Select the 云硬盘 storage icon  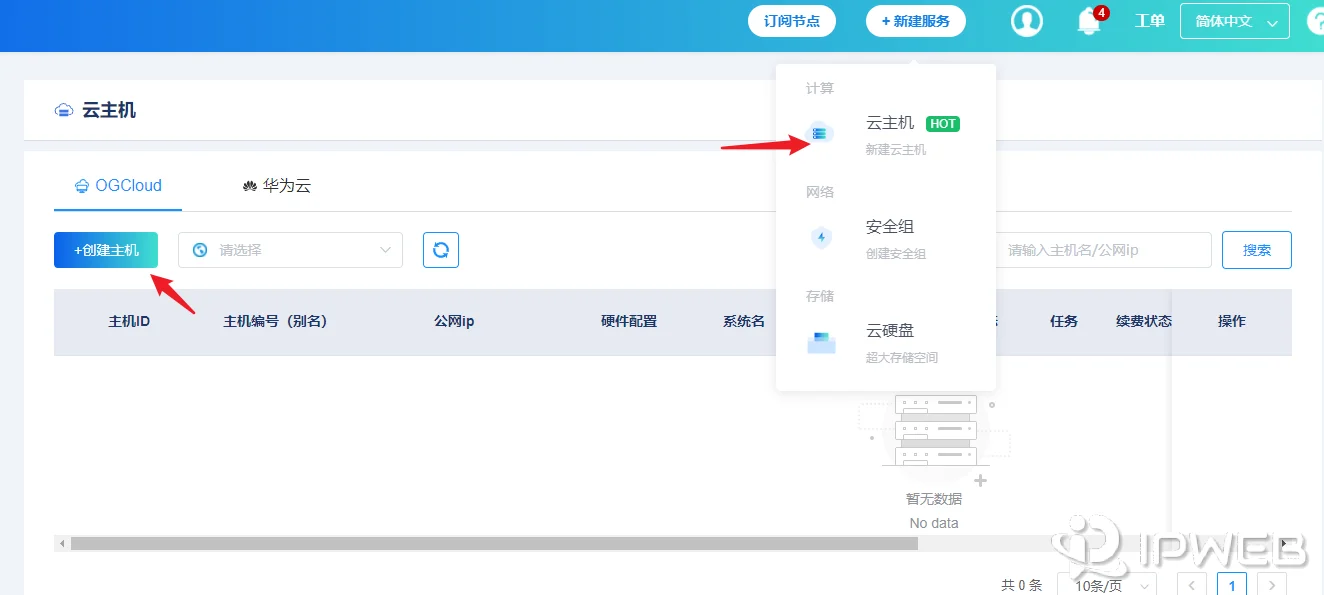point(820,341)
